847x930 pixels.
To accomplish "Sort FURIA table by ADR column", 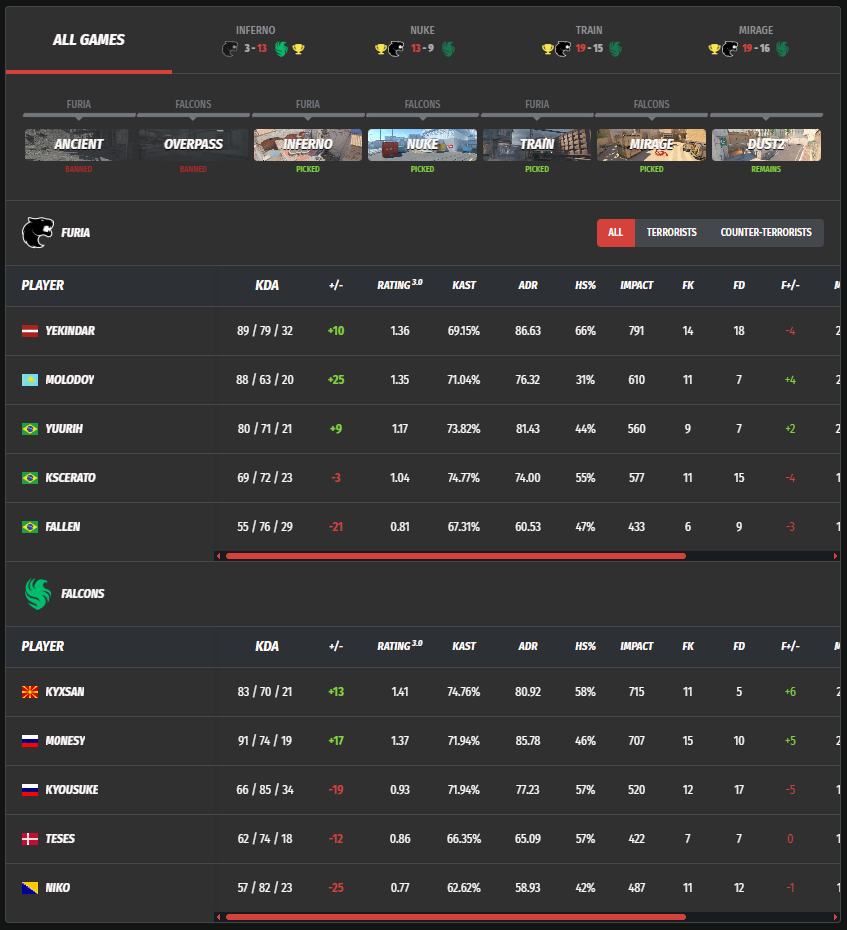I will coord(527,285).
